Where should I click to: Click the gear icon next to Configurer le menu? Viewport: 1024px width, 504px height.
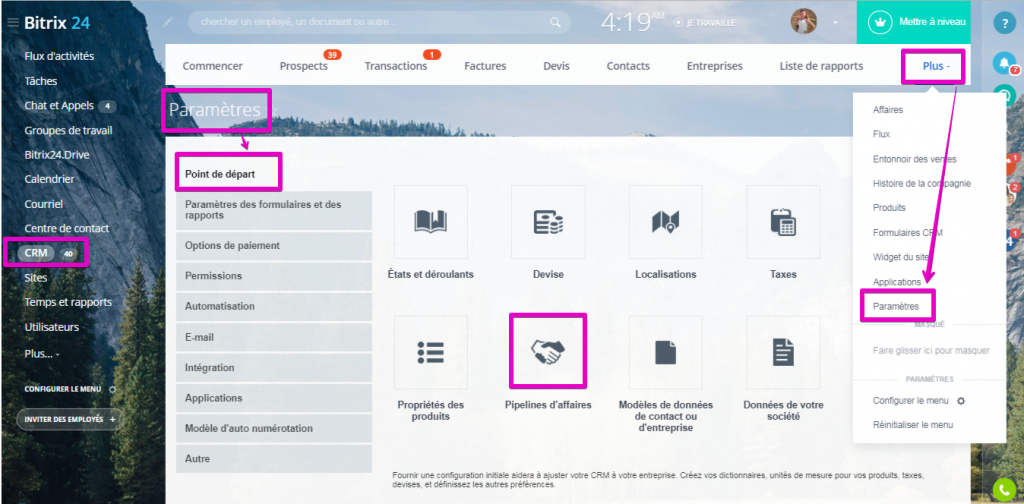tap(112, 389)
